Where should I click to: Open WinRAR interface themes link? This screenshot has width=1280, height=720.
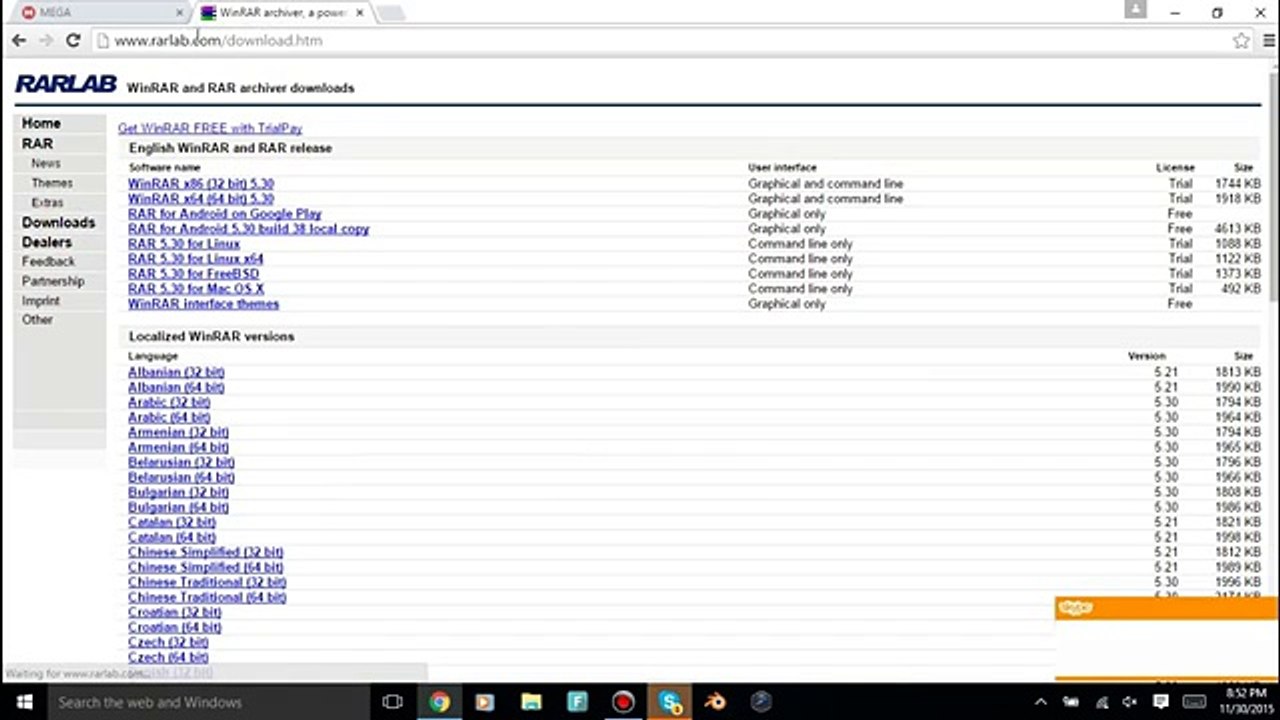pos(203,304)
